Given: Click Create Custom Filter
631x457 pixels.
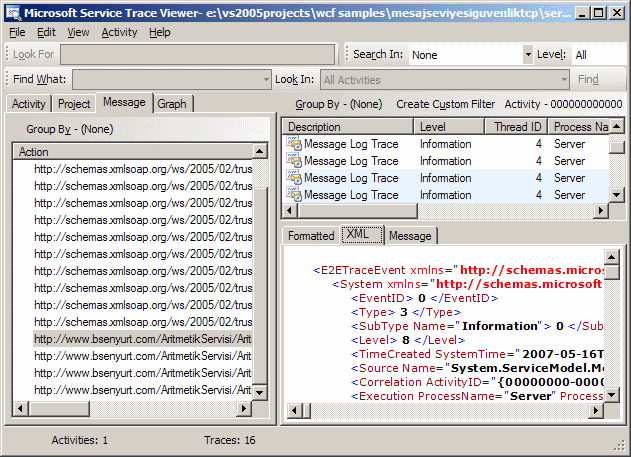Looking at the screenshot, I should [x=443, y=104].
